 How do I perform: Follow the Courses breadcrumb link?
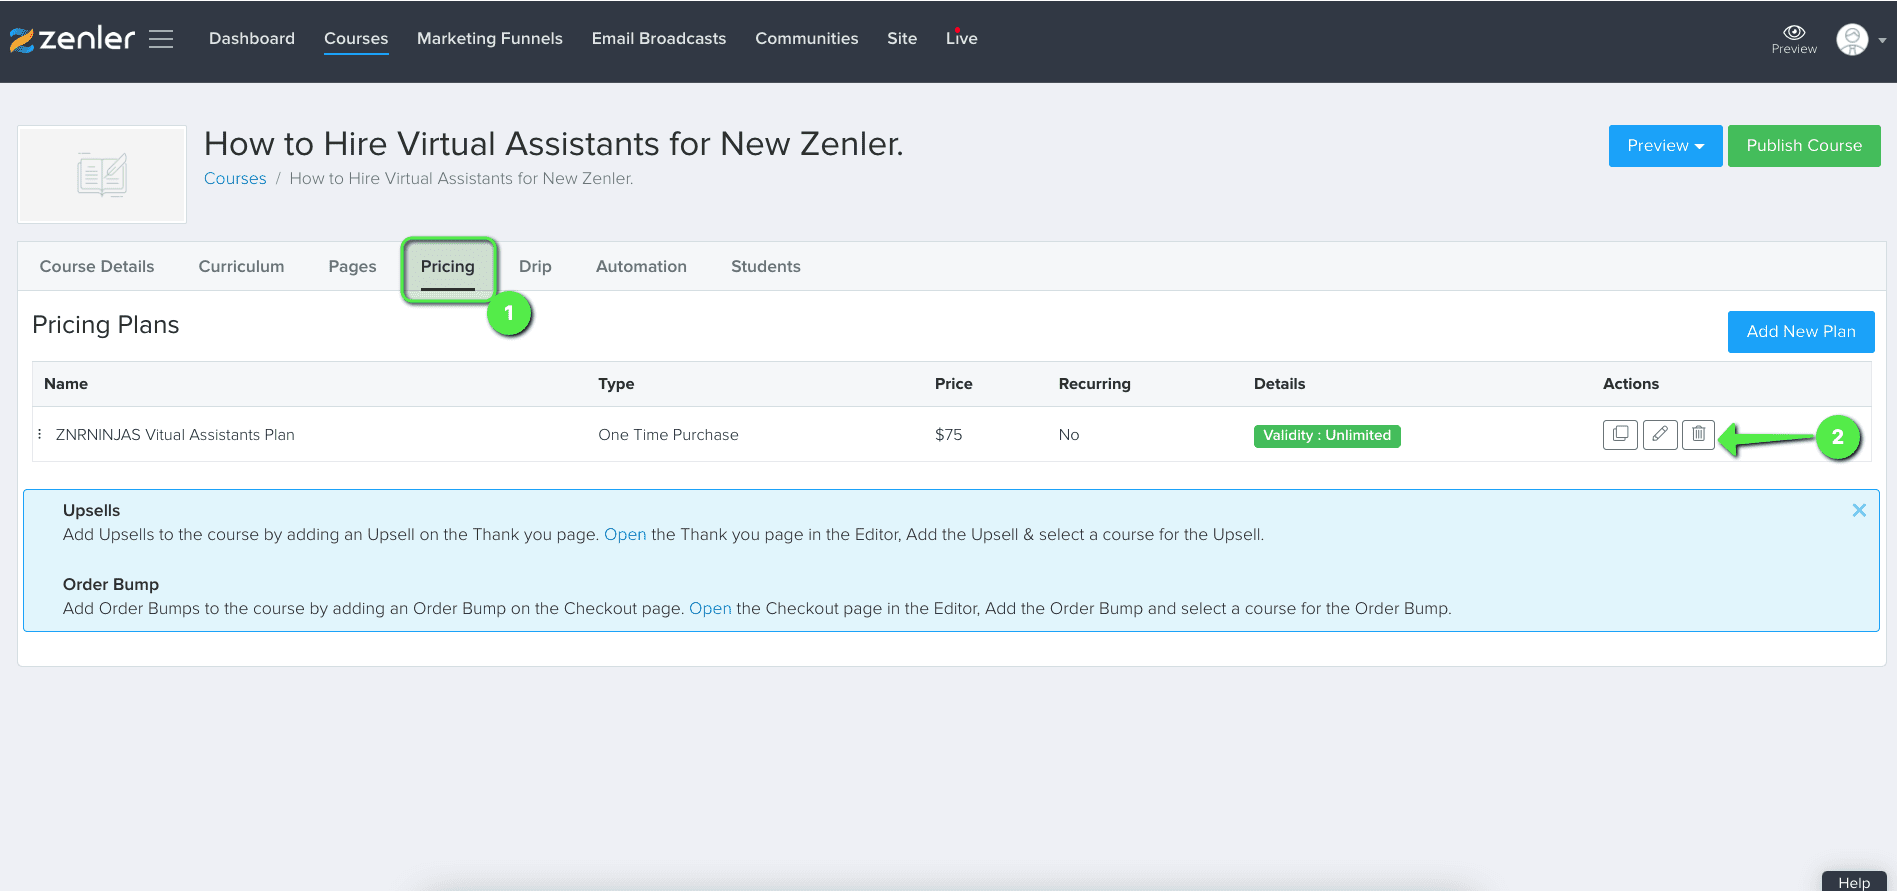[235, 179]
